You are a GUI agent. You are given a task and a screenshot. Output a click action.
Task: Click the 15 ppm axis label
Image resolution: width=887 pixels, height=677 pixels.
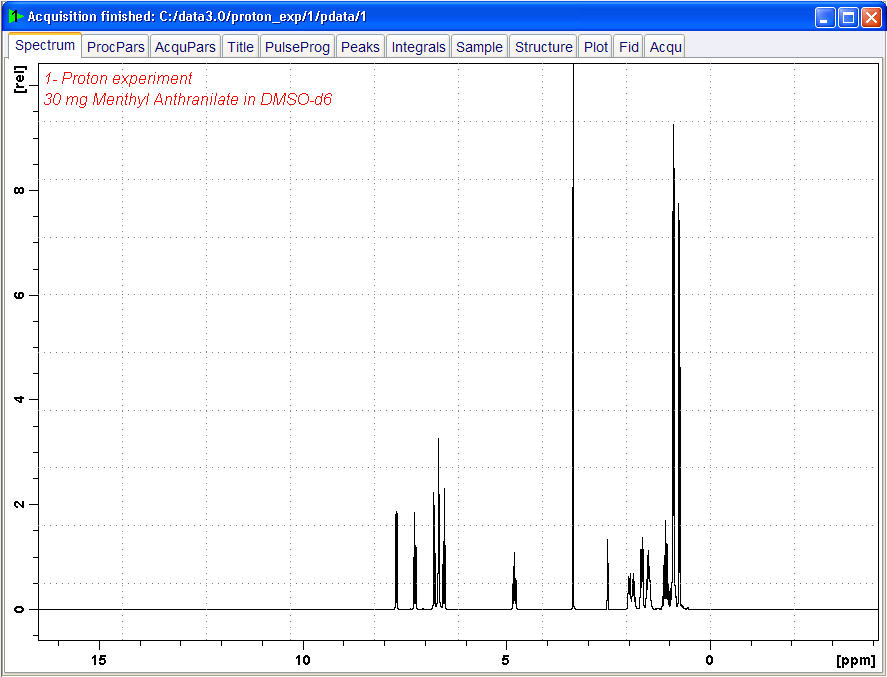pos(98,659)
